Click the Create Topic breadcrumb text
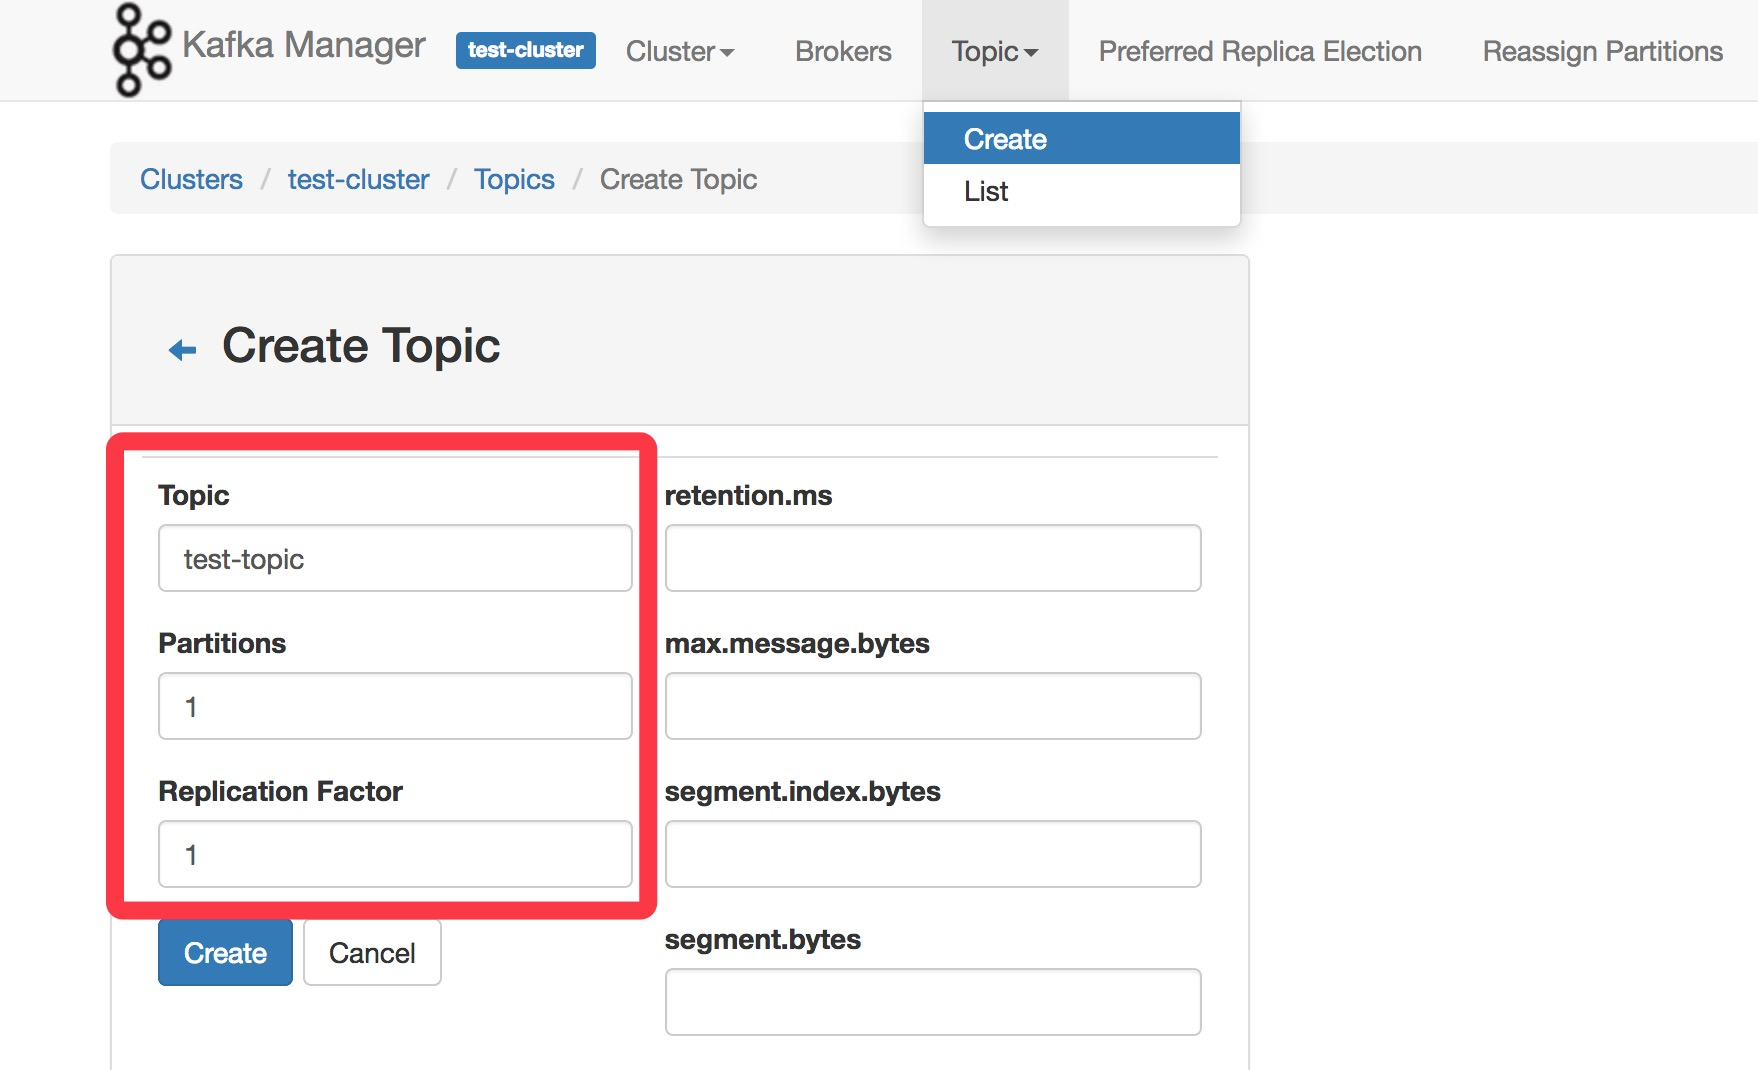Viewport: 1758px width, 1070px height. (678, 179)
